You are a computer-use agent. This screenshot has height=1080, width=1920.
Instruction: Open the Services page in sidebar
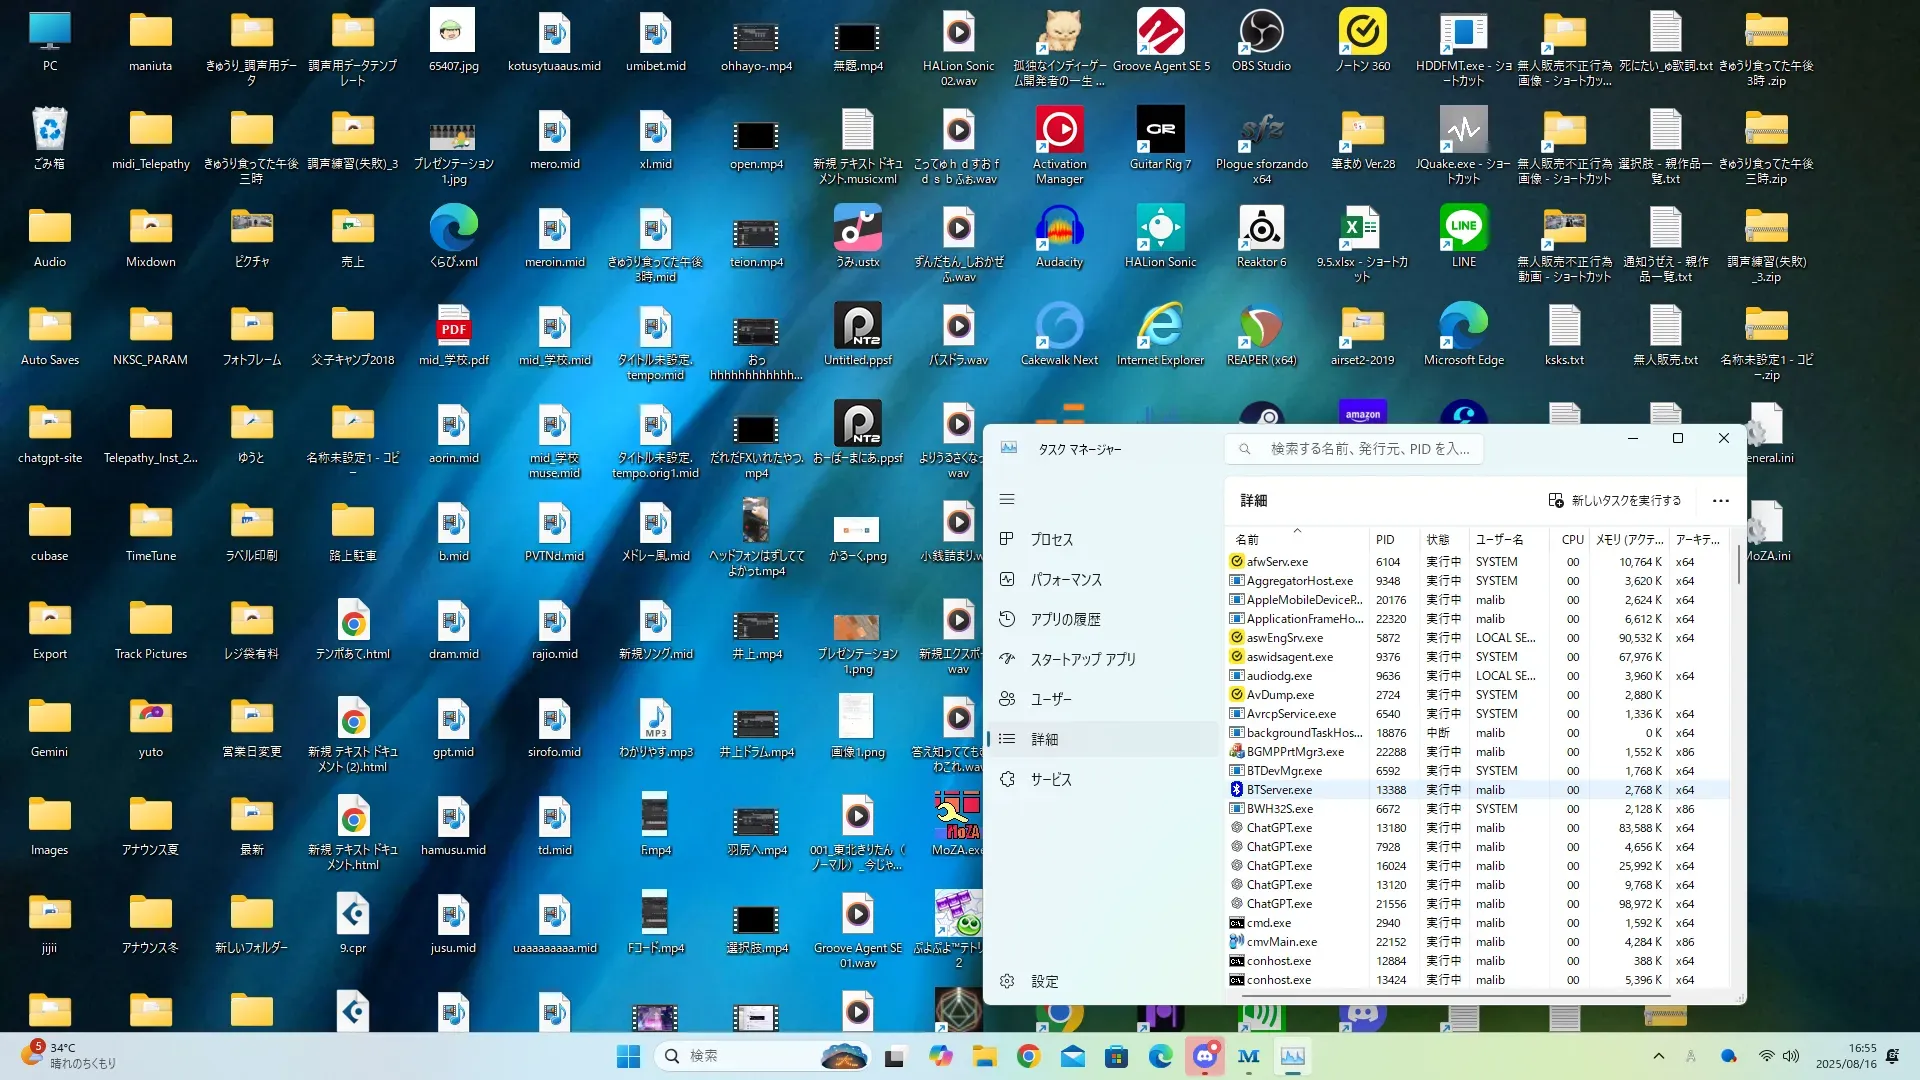tap(1050, 779)
